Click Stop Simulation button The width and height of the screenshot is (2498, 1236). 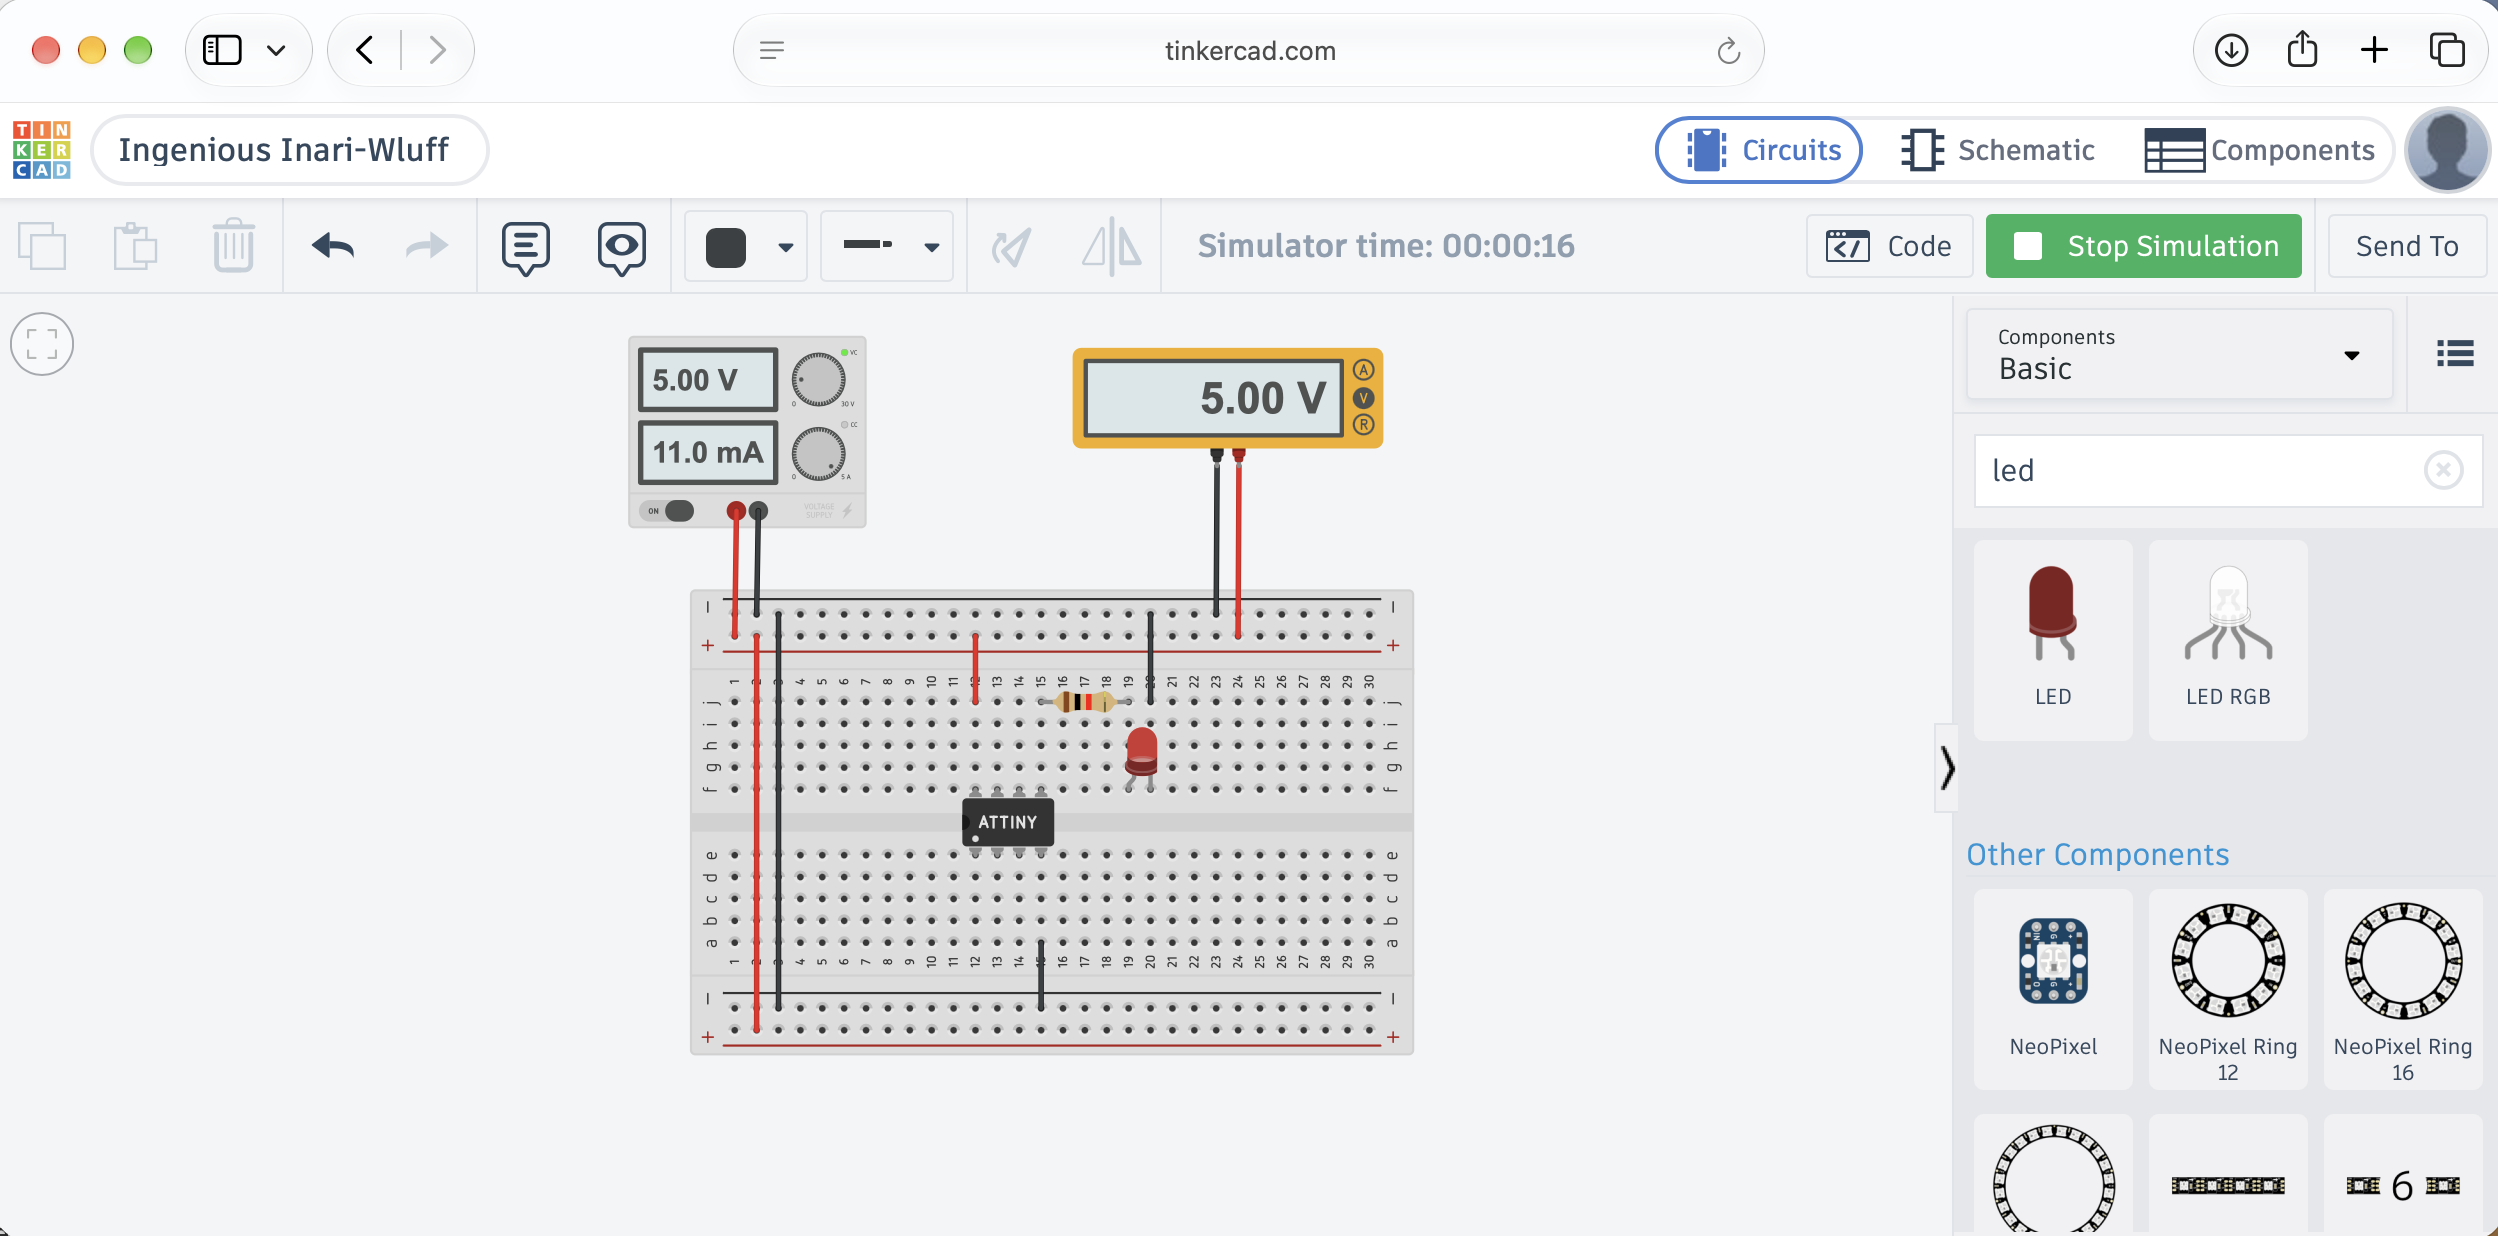(2143, 246)
